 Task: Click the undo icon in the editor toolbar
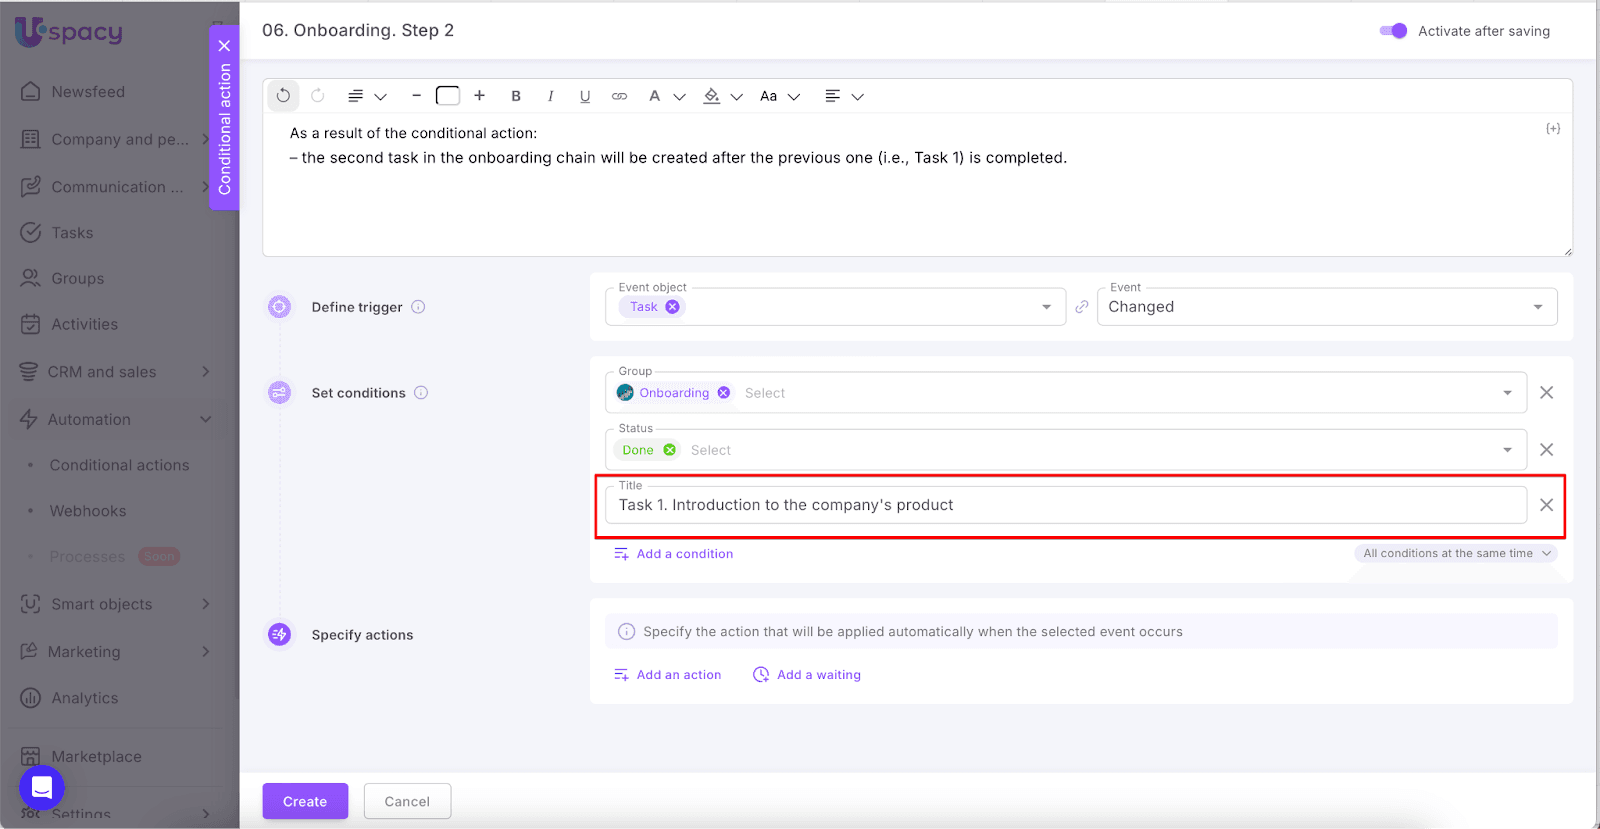click(x=284, y=96)
